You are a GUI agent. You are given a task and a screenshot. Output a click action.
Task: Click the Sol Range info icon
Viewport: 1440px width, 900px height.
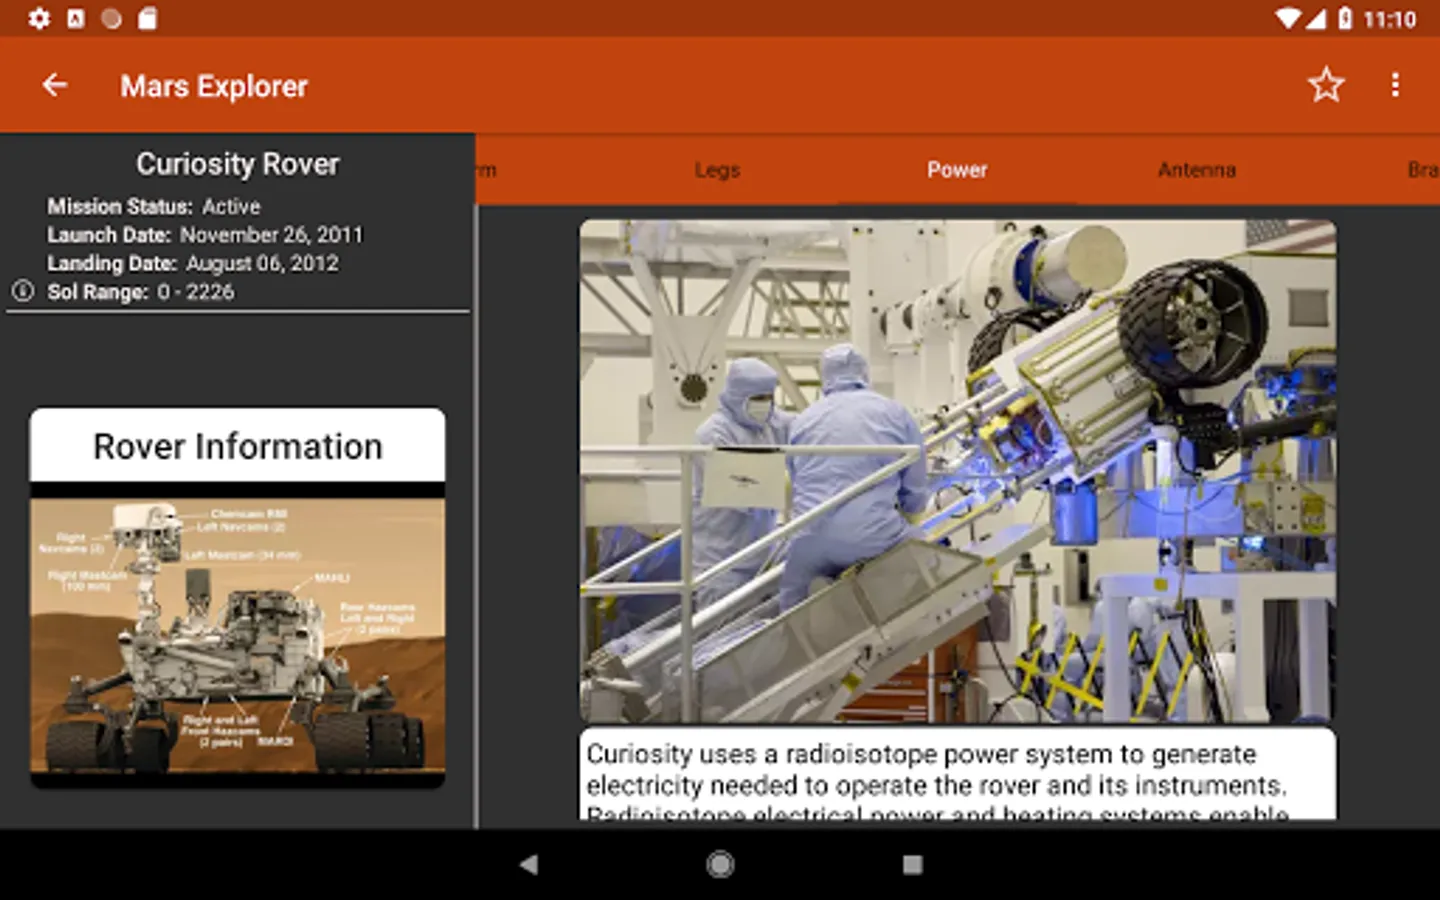pos(22,291)
